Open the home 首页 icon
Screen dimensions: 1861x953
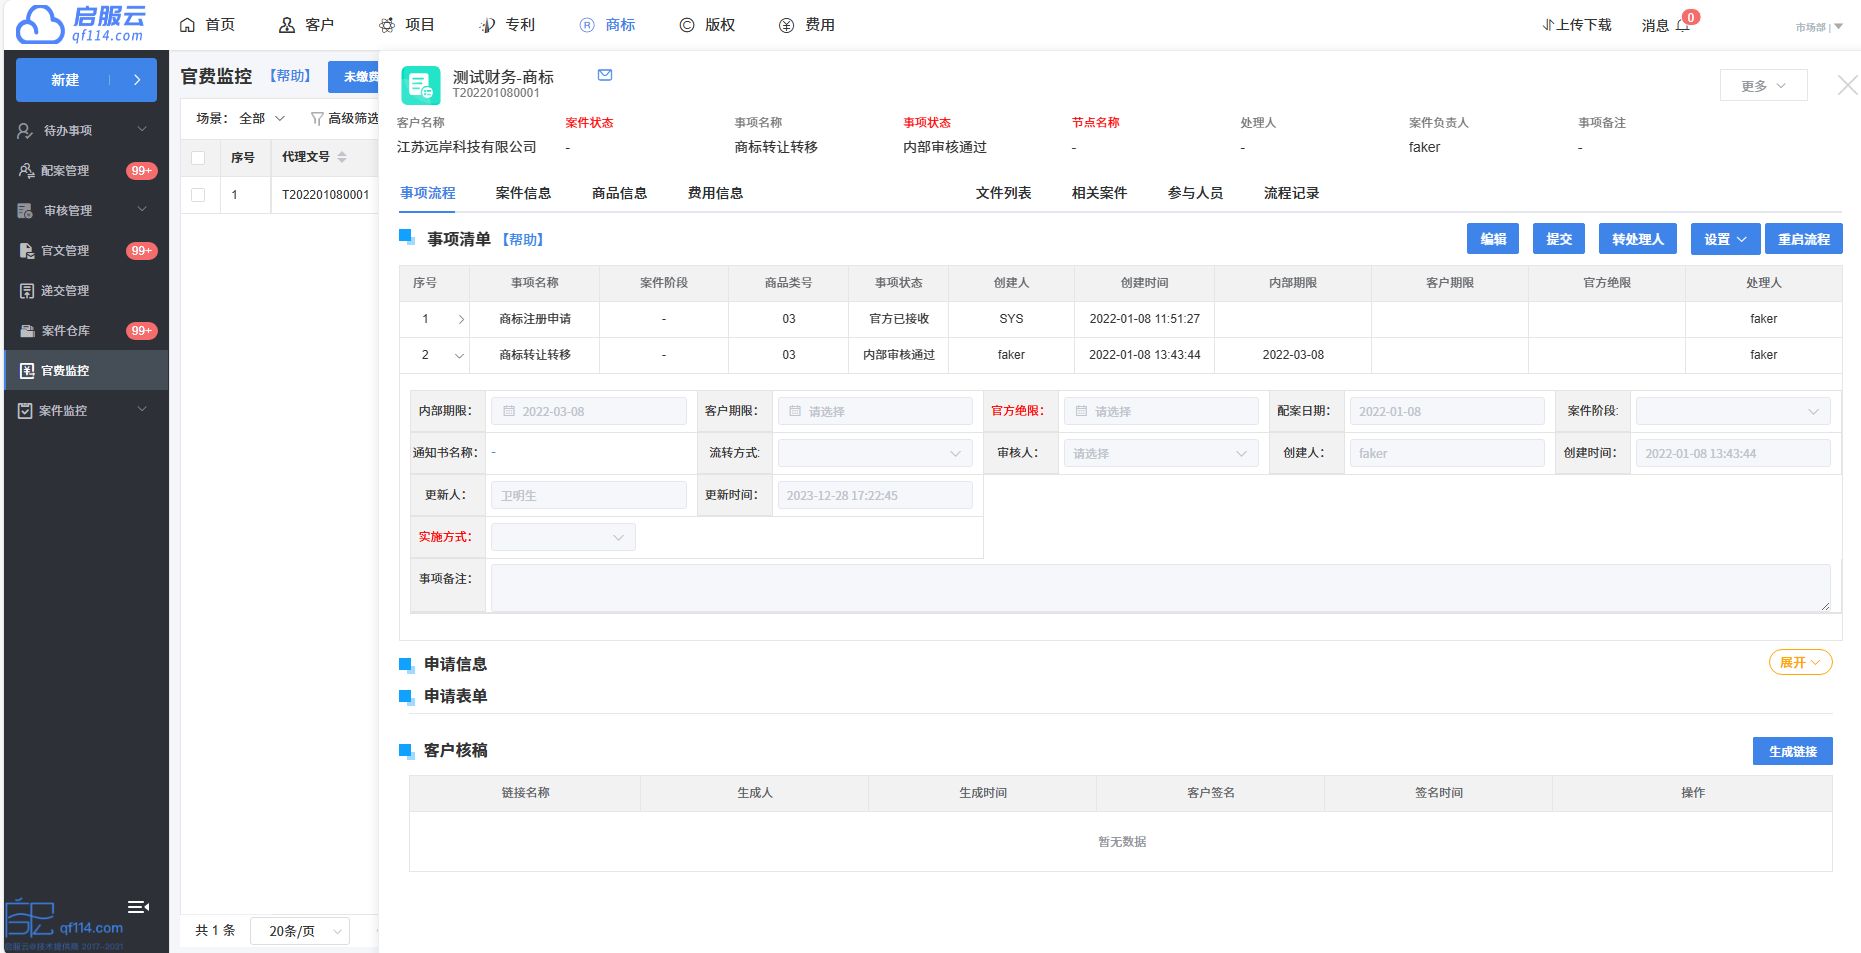[x=187, y=25]
